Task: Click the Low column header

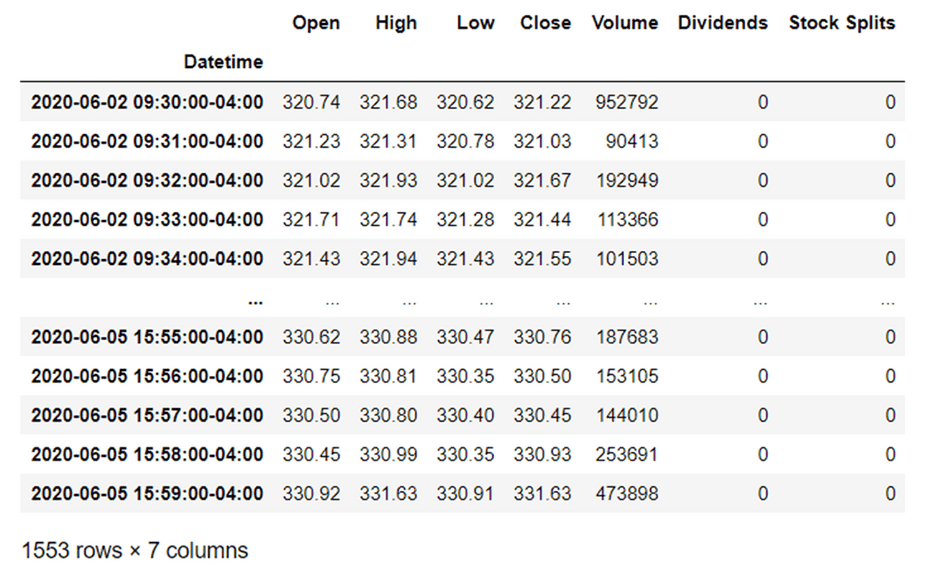Action: (x=475, y=23)
